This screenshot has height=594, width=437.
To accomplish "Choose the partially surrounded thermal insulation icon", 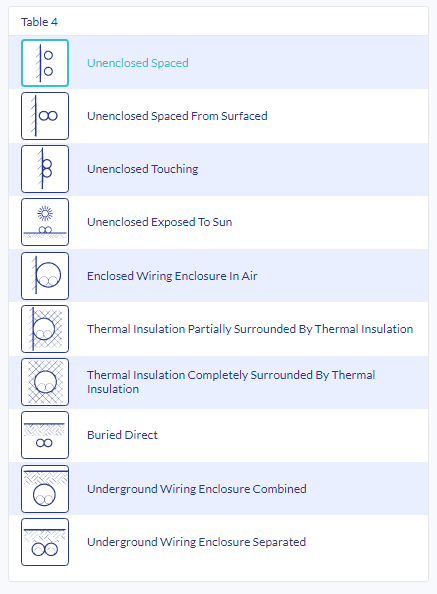I will (45, 329).
